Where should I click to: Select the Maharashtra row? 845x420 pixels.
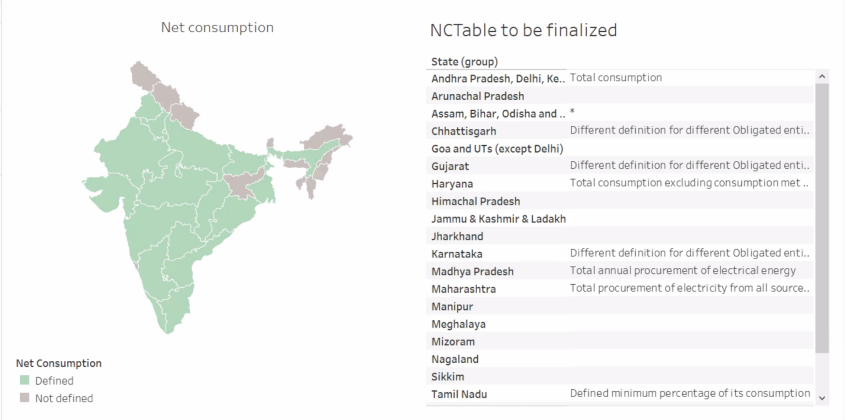[x=463, y=289]
